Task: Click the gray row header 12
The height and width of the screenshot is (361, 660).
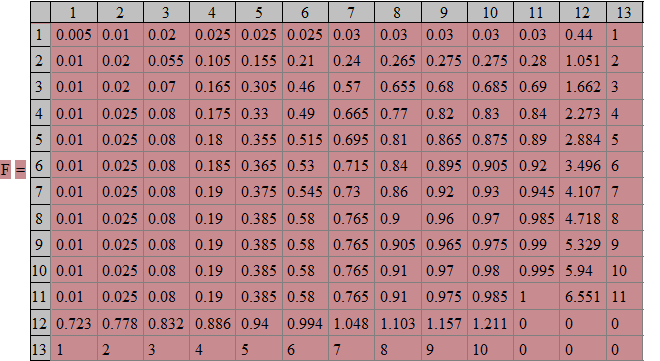Action: point(40,323)
